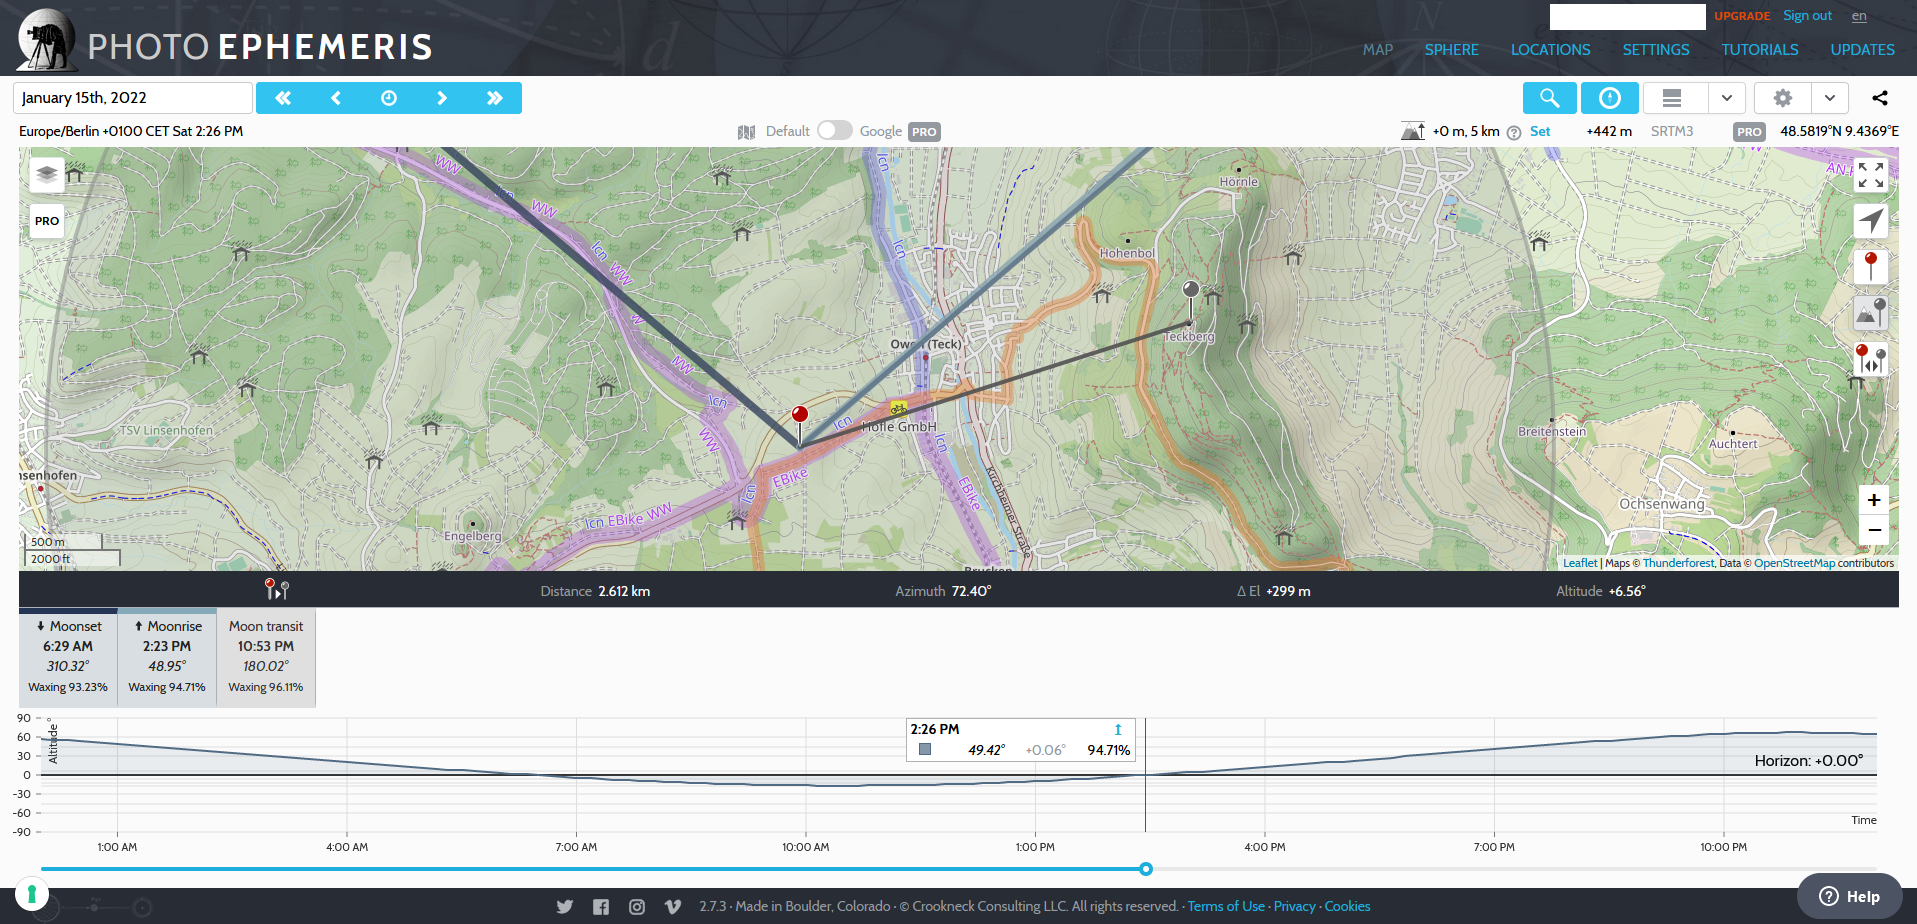Screen dimensions: 1917x924
Task: Click the share icon
Action: coord(1880,98)
